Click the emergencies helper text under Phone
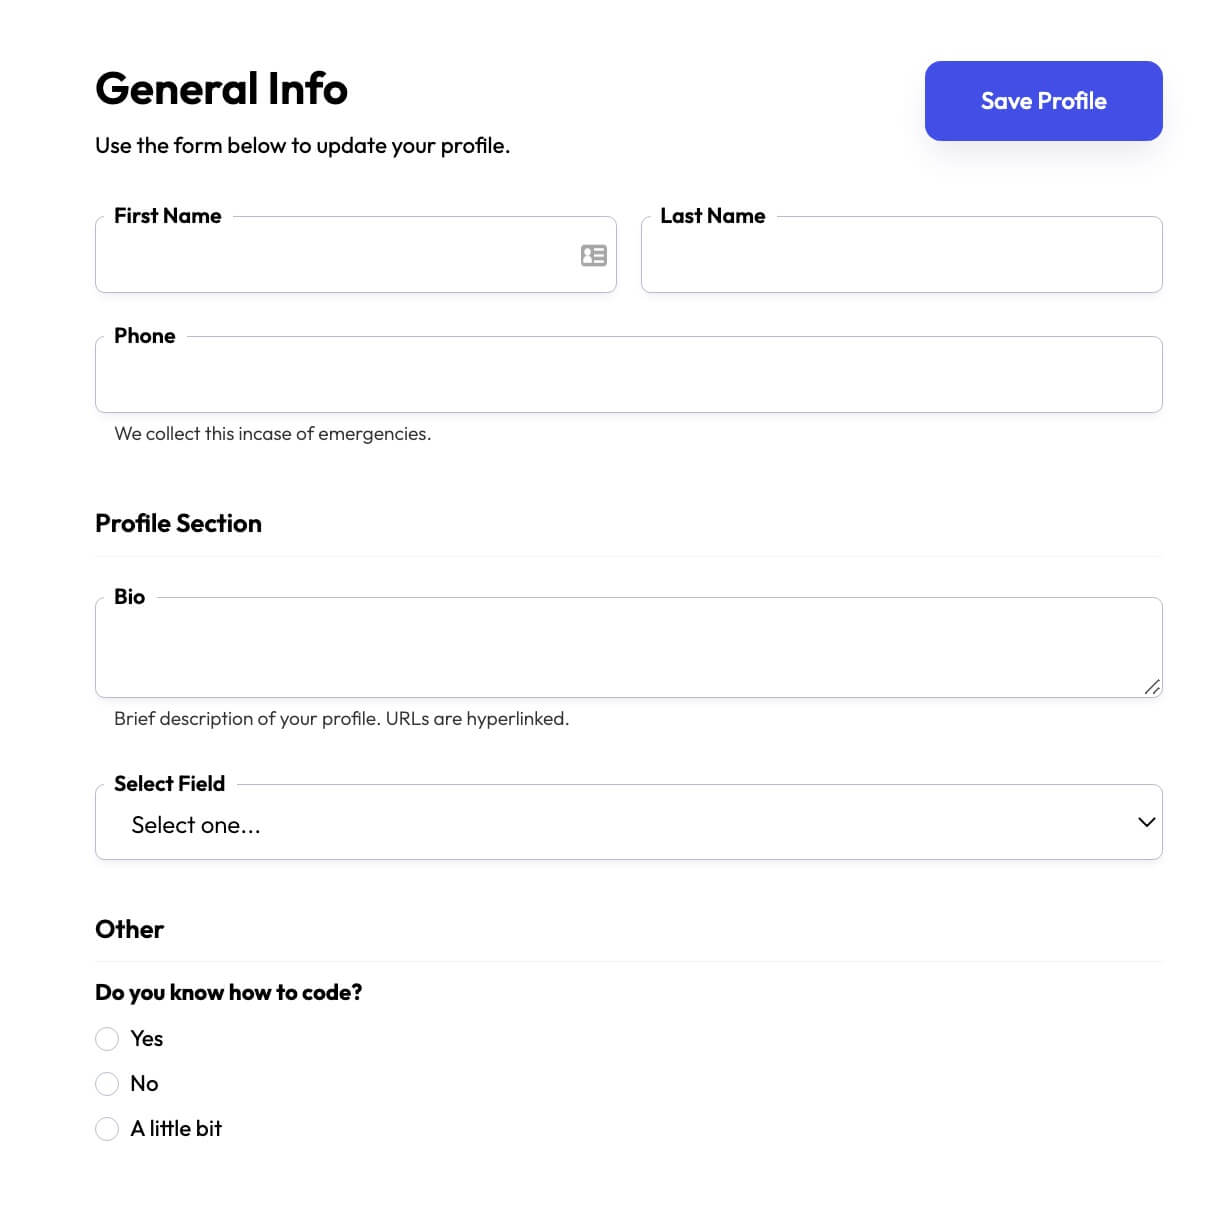This screenshot has height=1228, width=1220. click(272, 433)
